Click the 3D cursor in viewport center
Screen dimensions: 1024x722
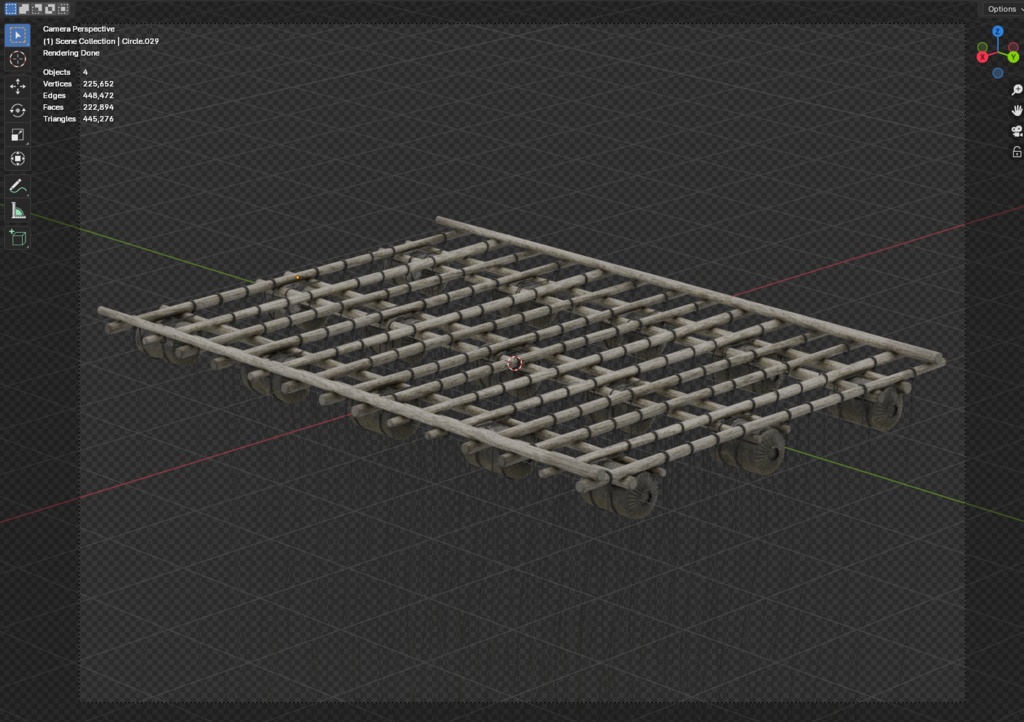click(515, 363)
